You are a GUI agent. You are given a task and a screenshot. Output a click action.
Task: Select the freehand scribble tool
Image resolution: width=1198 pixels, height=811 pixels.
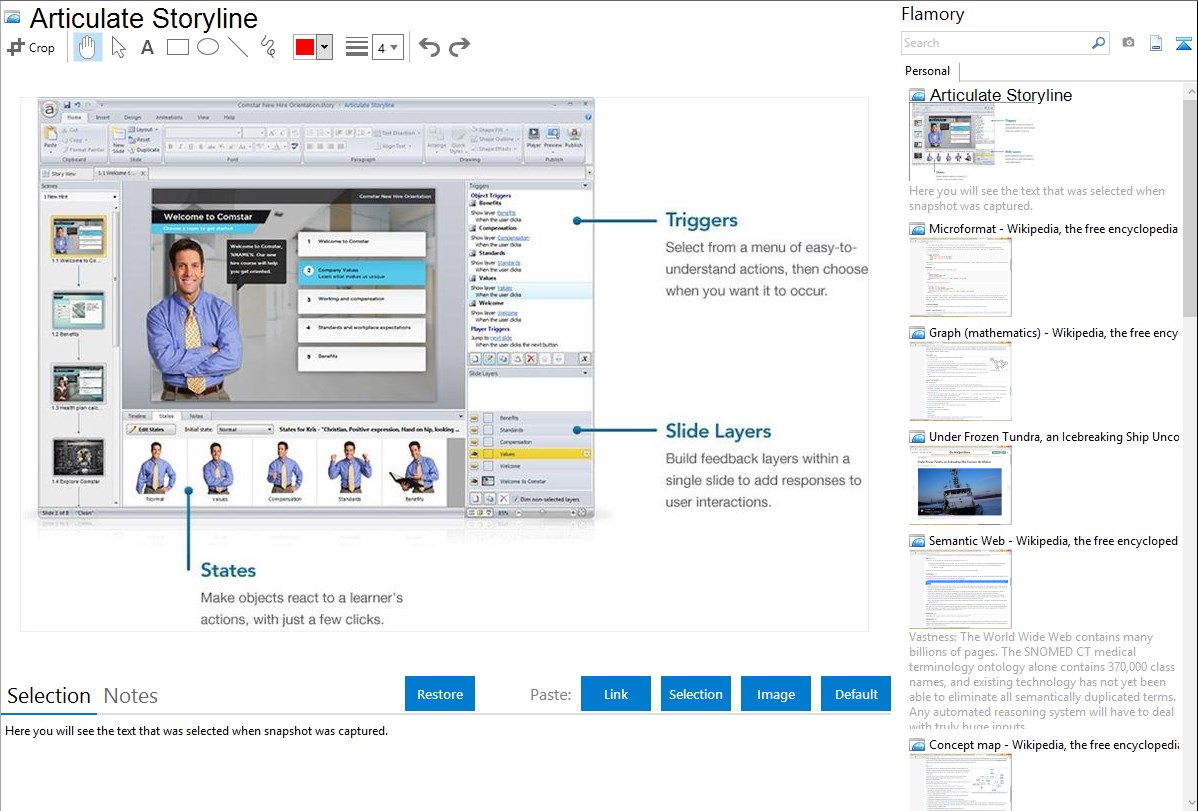[268, 47]
